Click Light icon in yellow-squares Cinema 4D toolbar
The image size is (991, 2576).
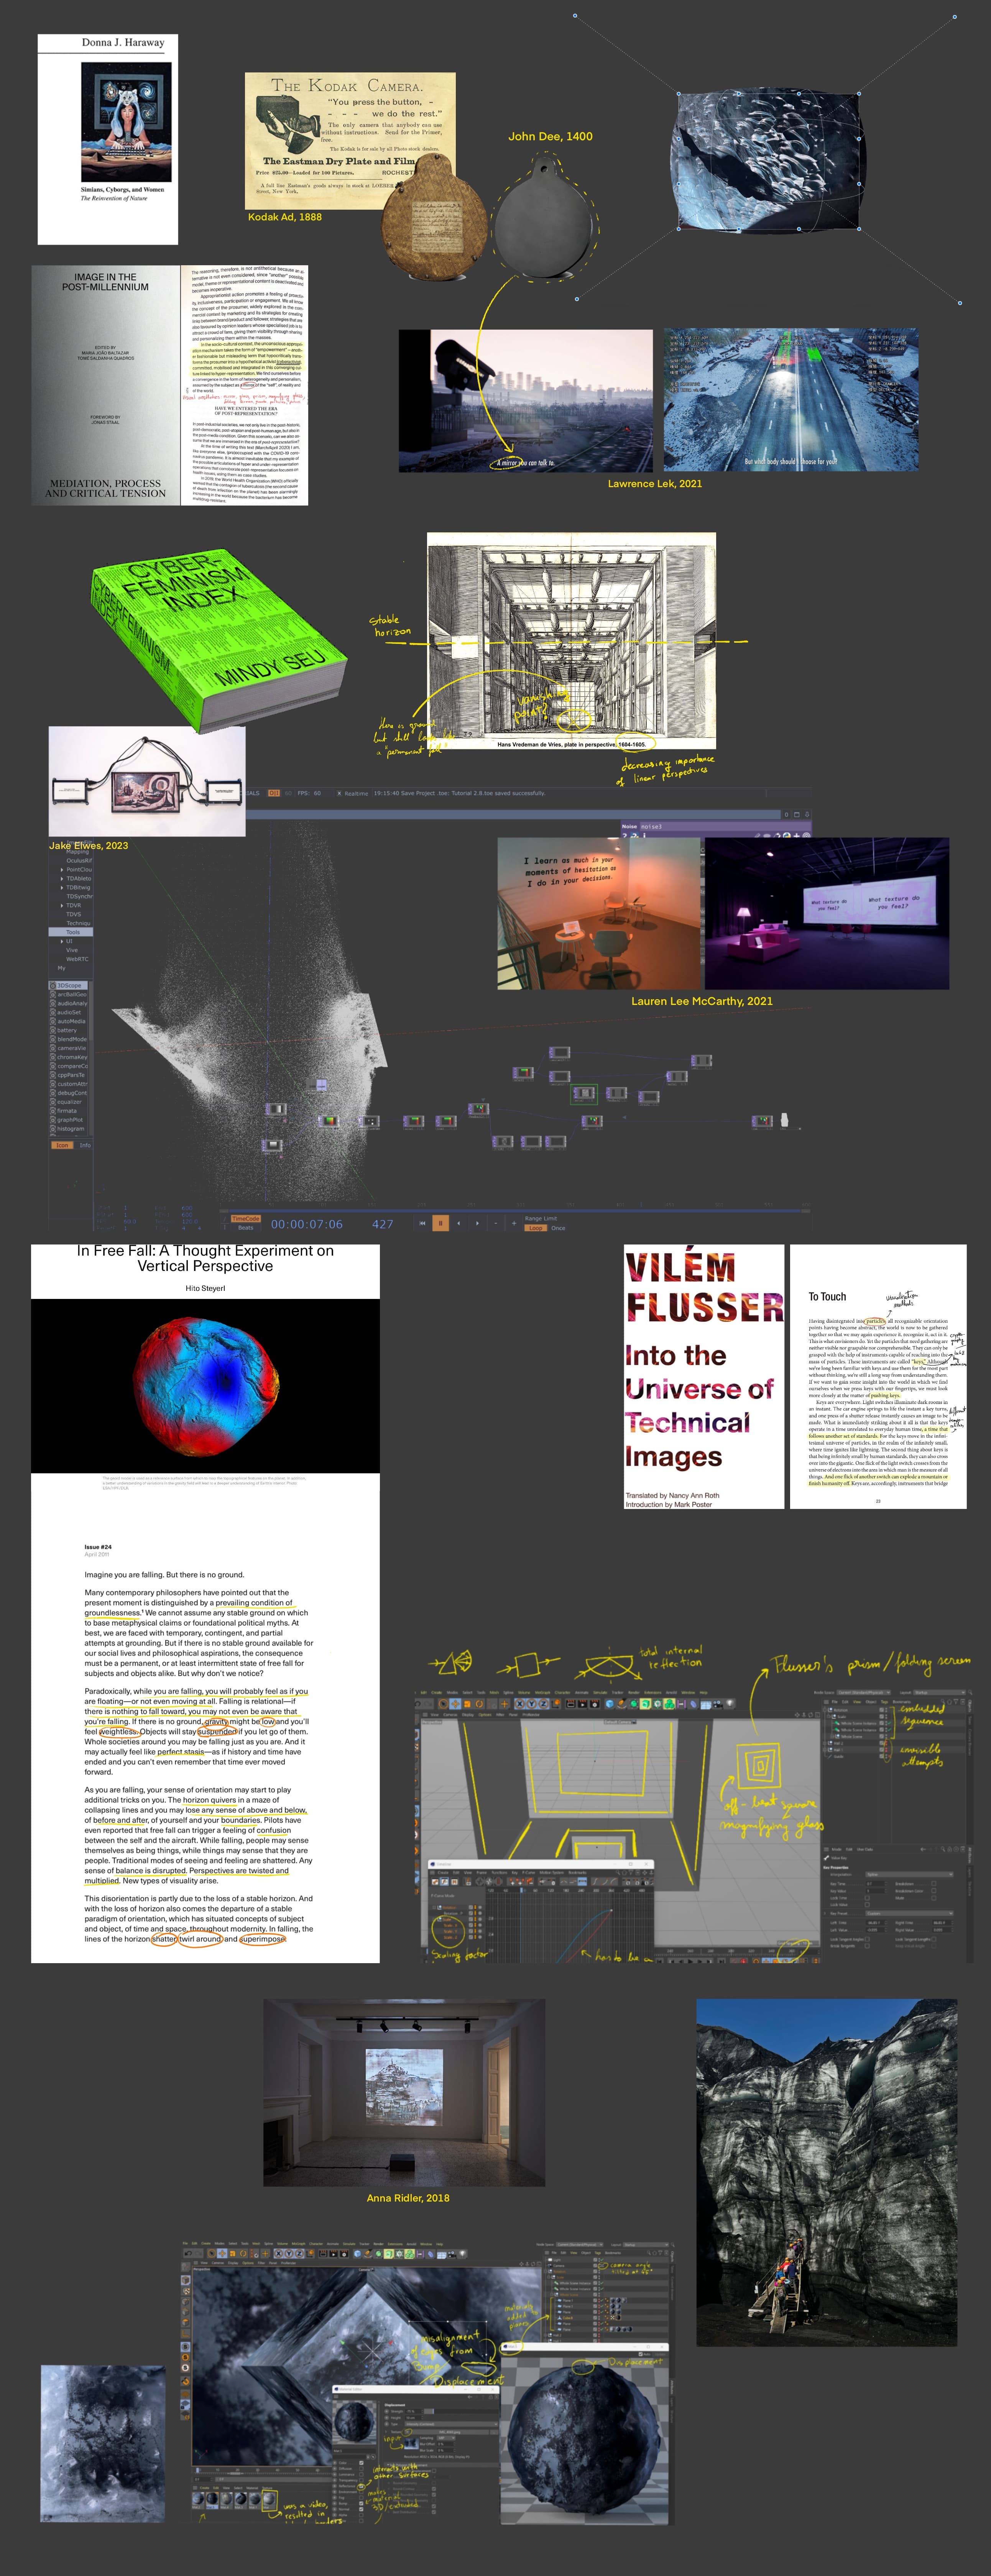point(730,1704)
